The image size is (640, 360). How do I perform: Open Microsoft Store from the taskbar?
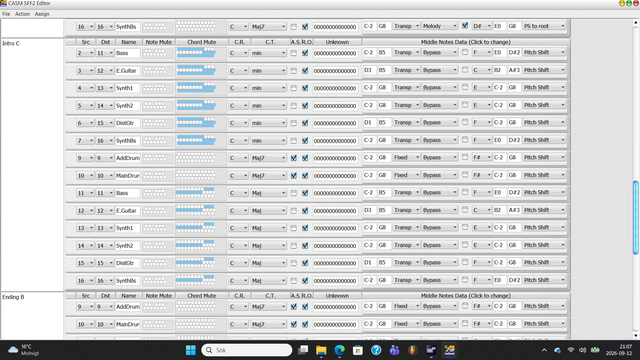(x=358, y=350)
